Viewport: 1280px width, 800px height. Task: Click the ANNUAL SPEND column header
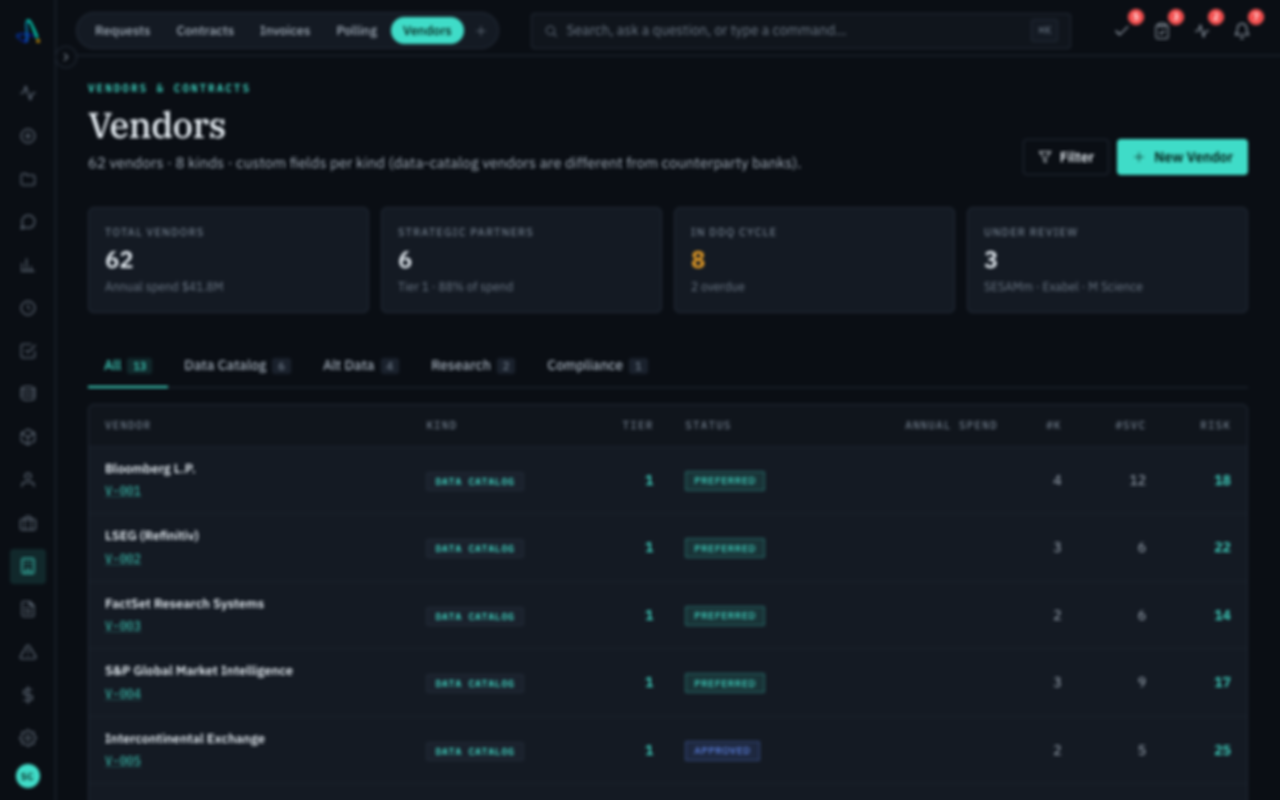pyautogui.click(x=951, y=425)
